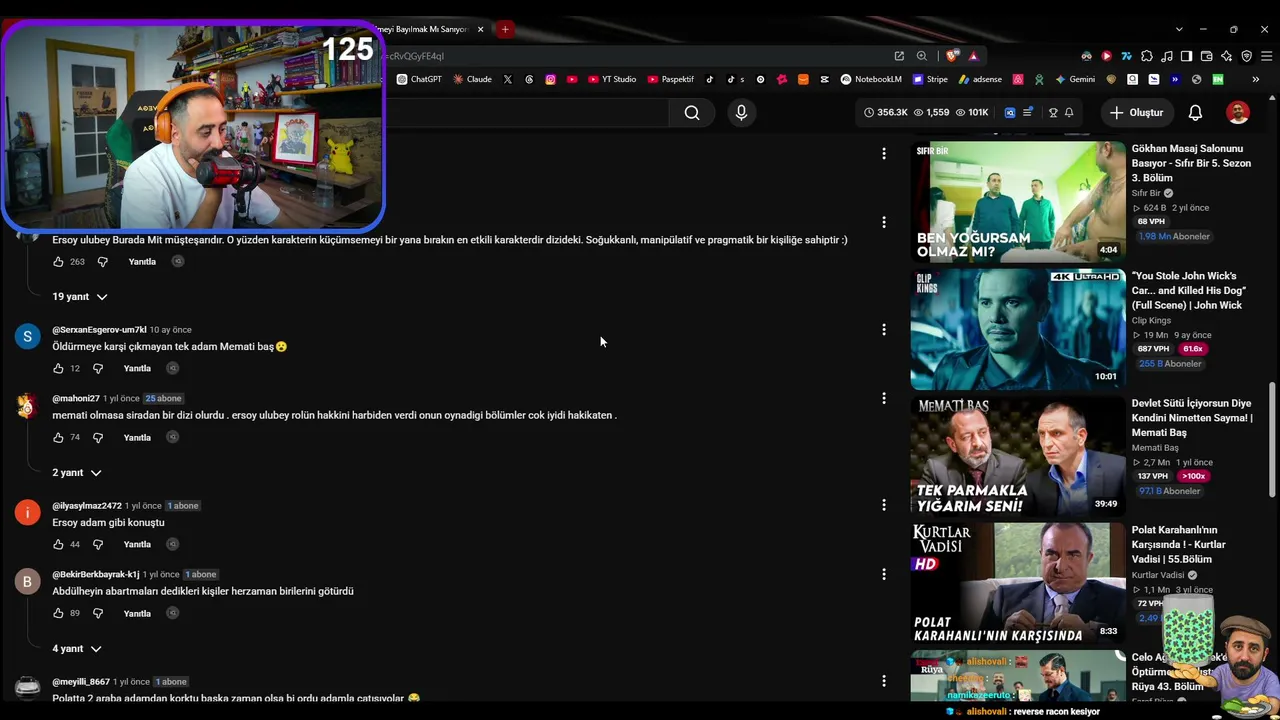Expand the 2 yanıt replies
The image size is (1280, 720).
[x=77, y=473]
